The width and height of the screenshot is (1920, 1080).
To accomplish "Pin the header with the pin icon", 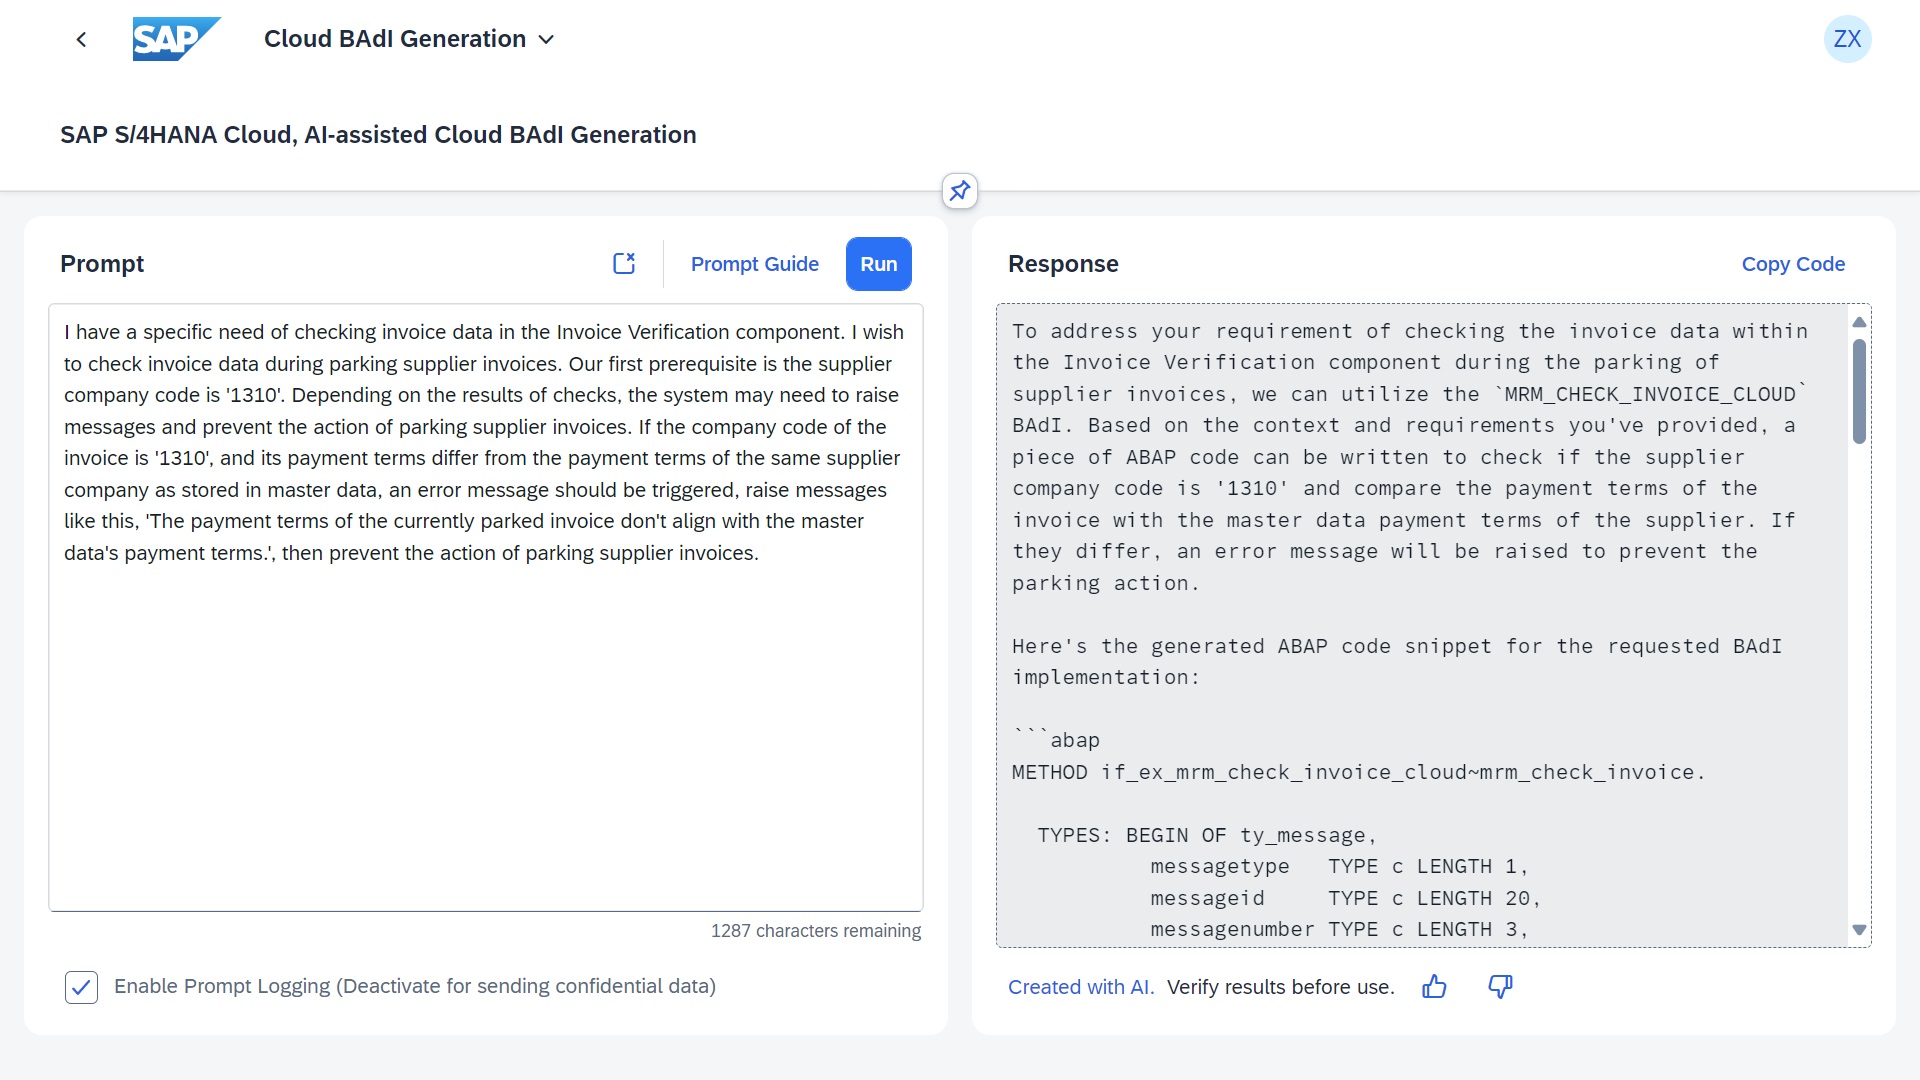I will tap(959, 190).
